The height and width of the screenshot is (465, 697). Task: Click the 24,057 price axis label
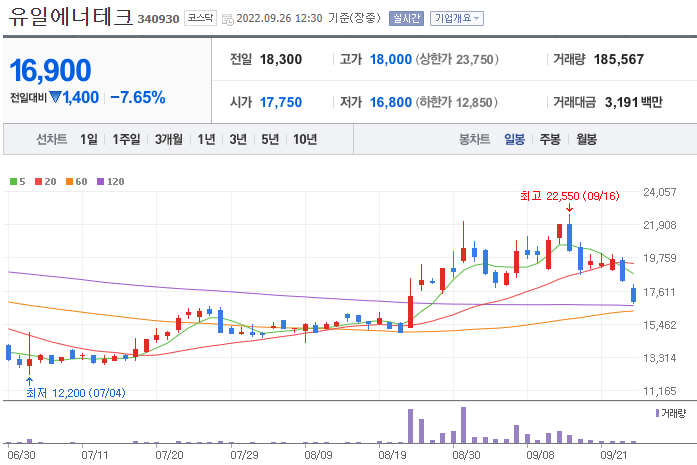pos(660,192)
